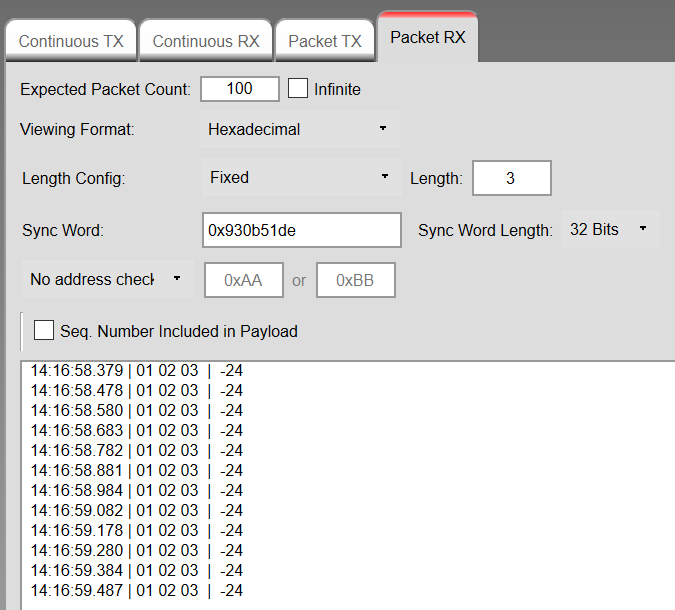Select the Packet RX tab
Image resolution: width=675 pixels, height=610 pixels.
[427, 37]
